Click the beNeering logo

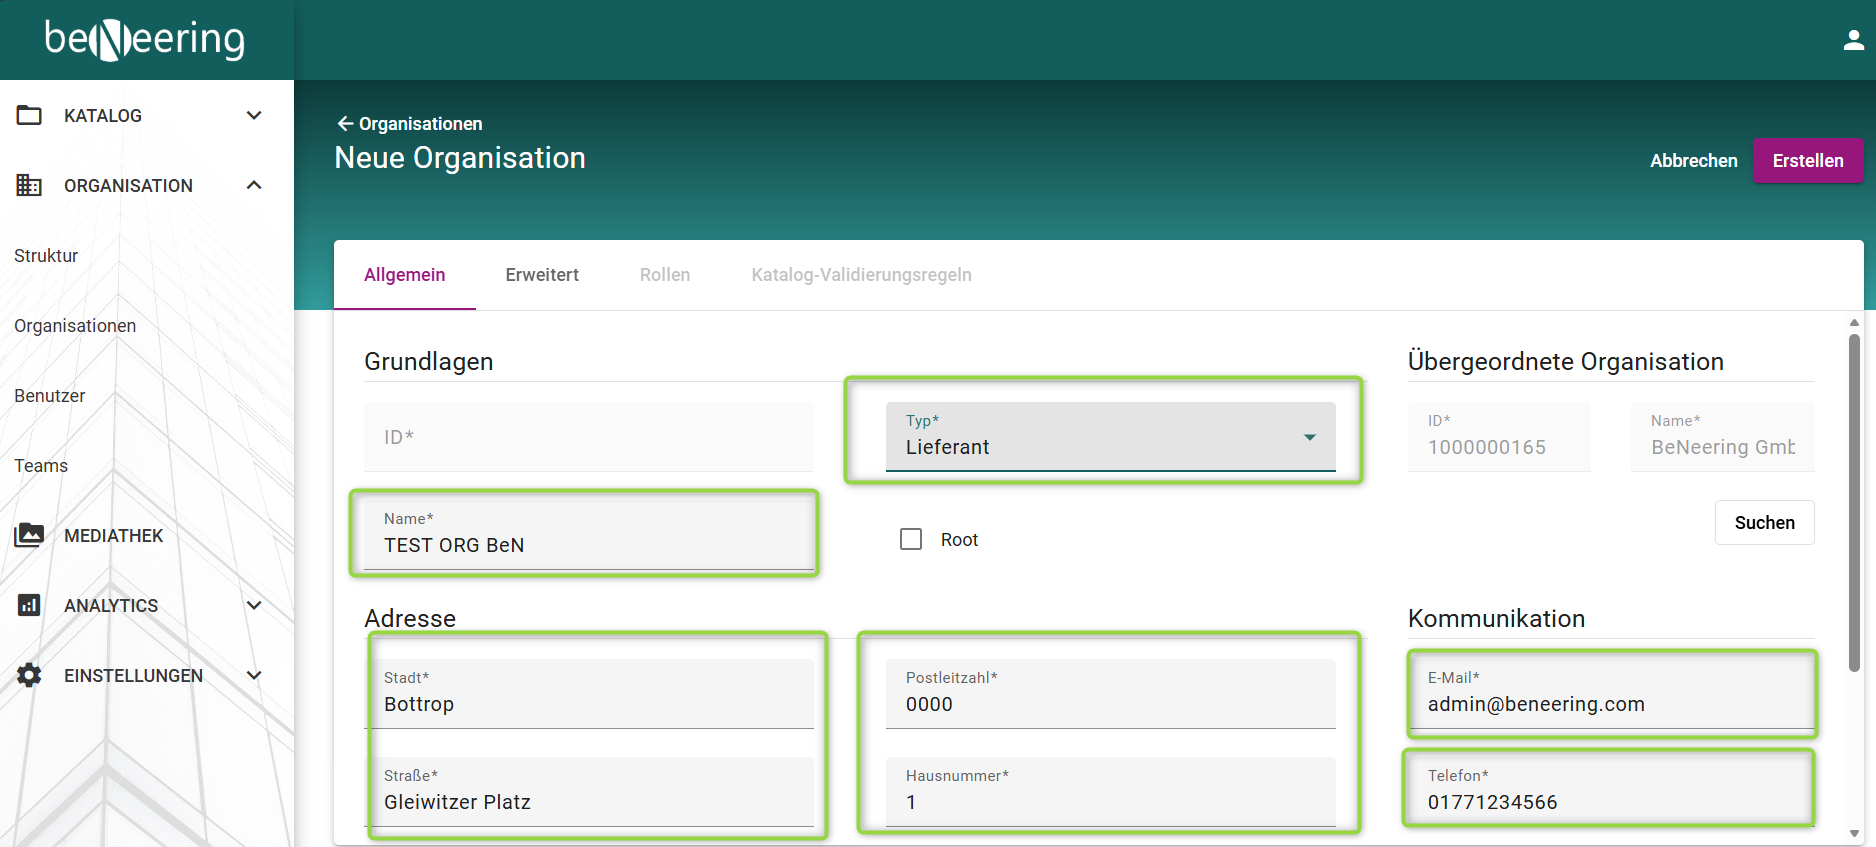(x=145, y=40)
